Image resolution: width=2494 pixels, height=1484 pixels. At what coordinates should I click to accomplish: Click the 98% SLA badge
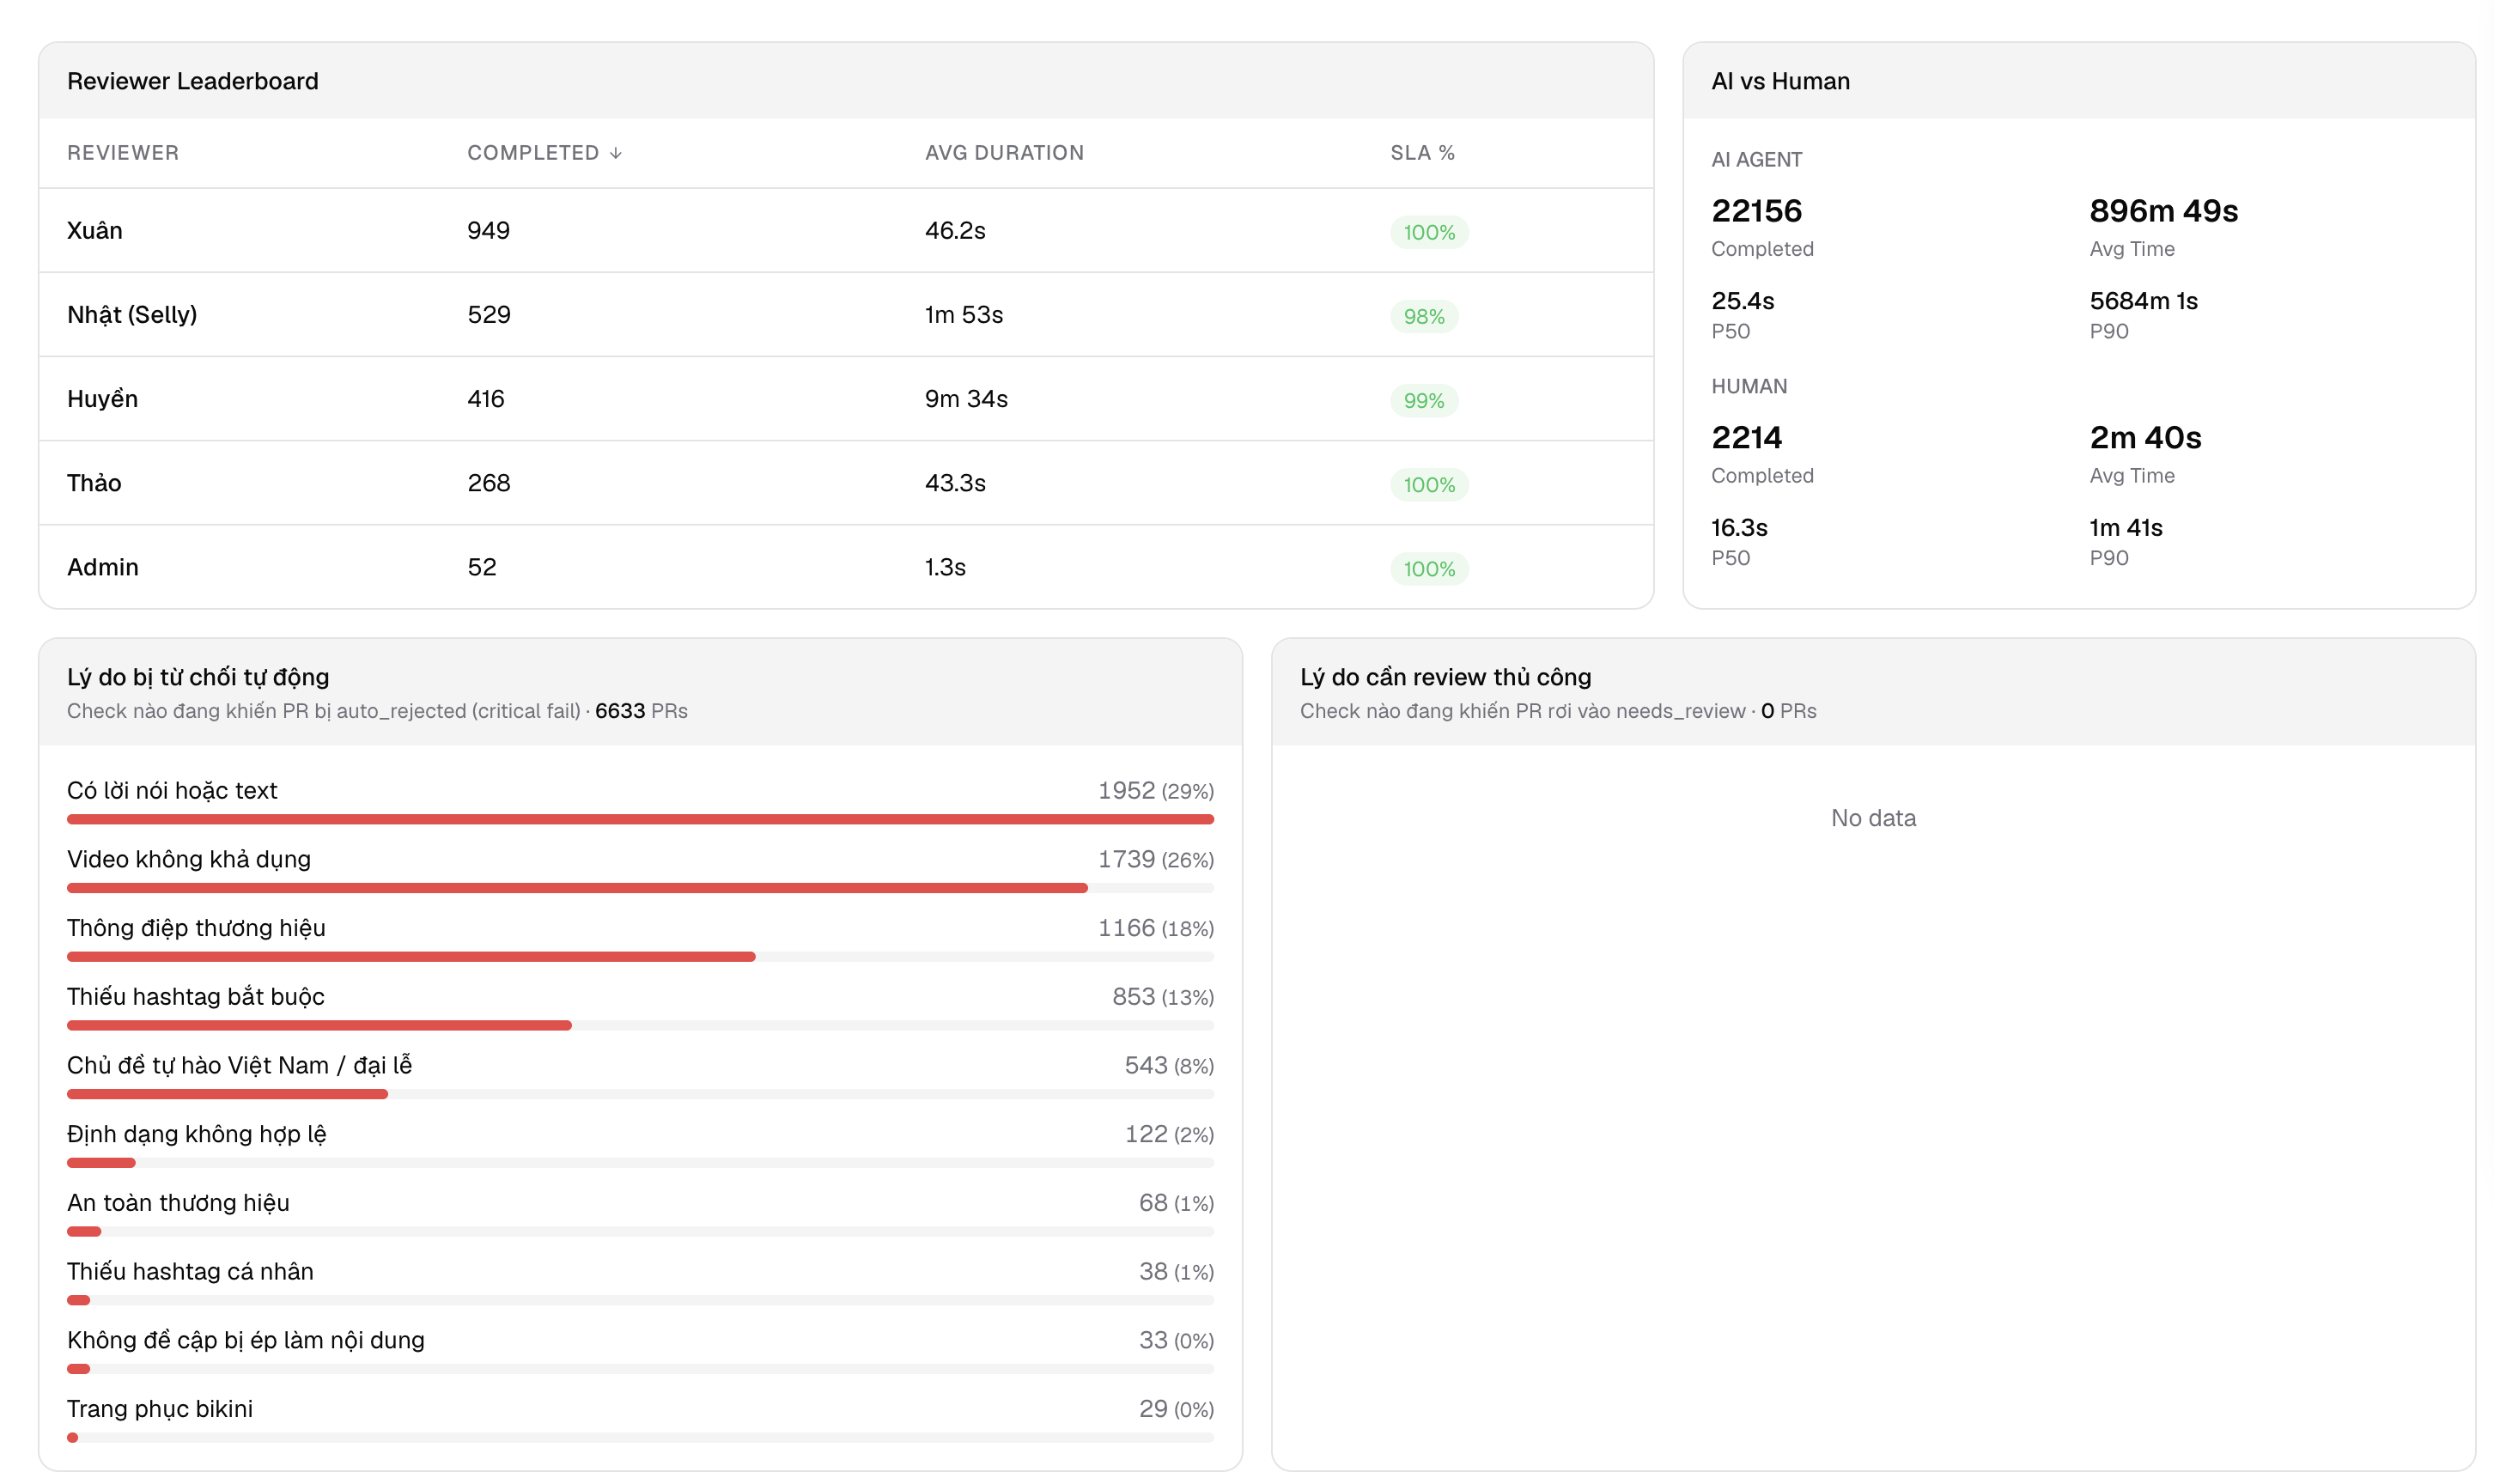pos(1424,316)
